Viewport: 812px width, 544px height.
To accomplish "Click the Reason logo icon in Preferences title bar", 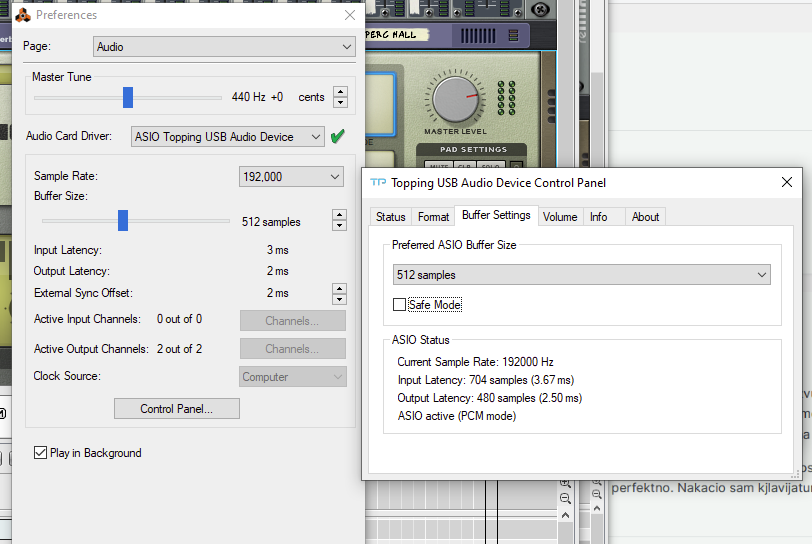I will tap(23, 15).
